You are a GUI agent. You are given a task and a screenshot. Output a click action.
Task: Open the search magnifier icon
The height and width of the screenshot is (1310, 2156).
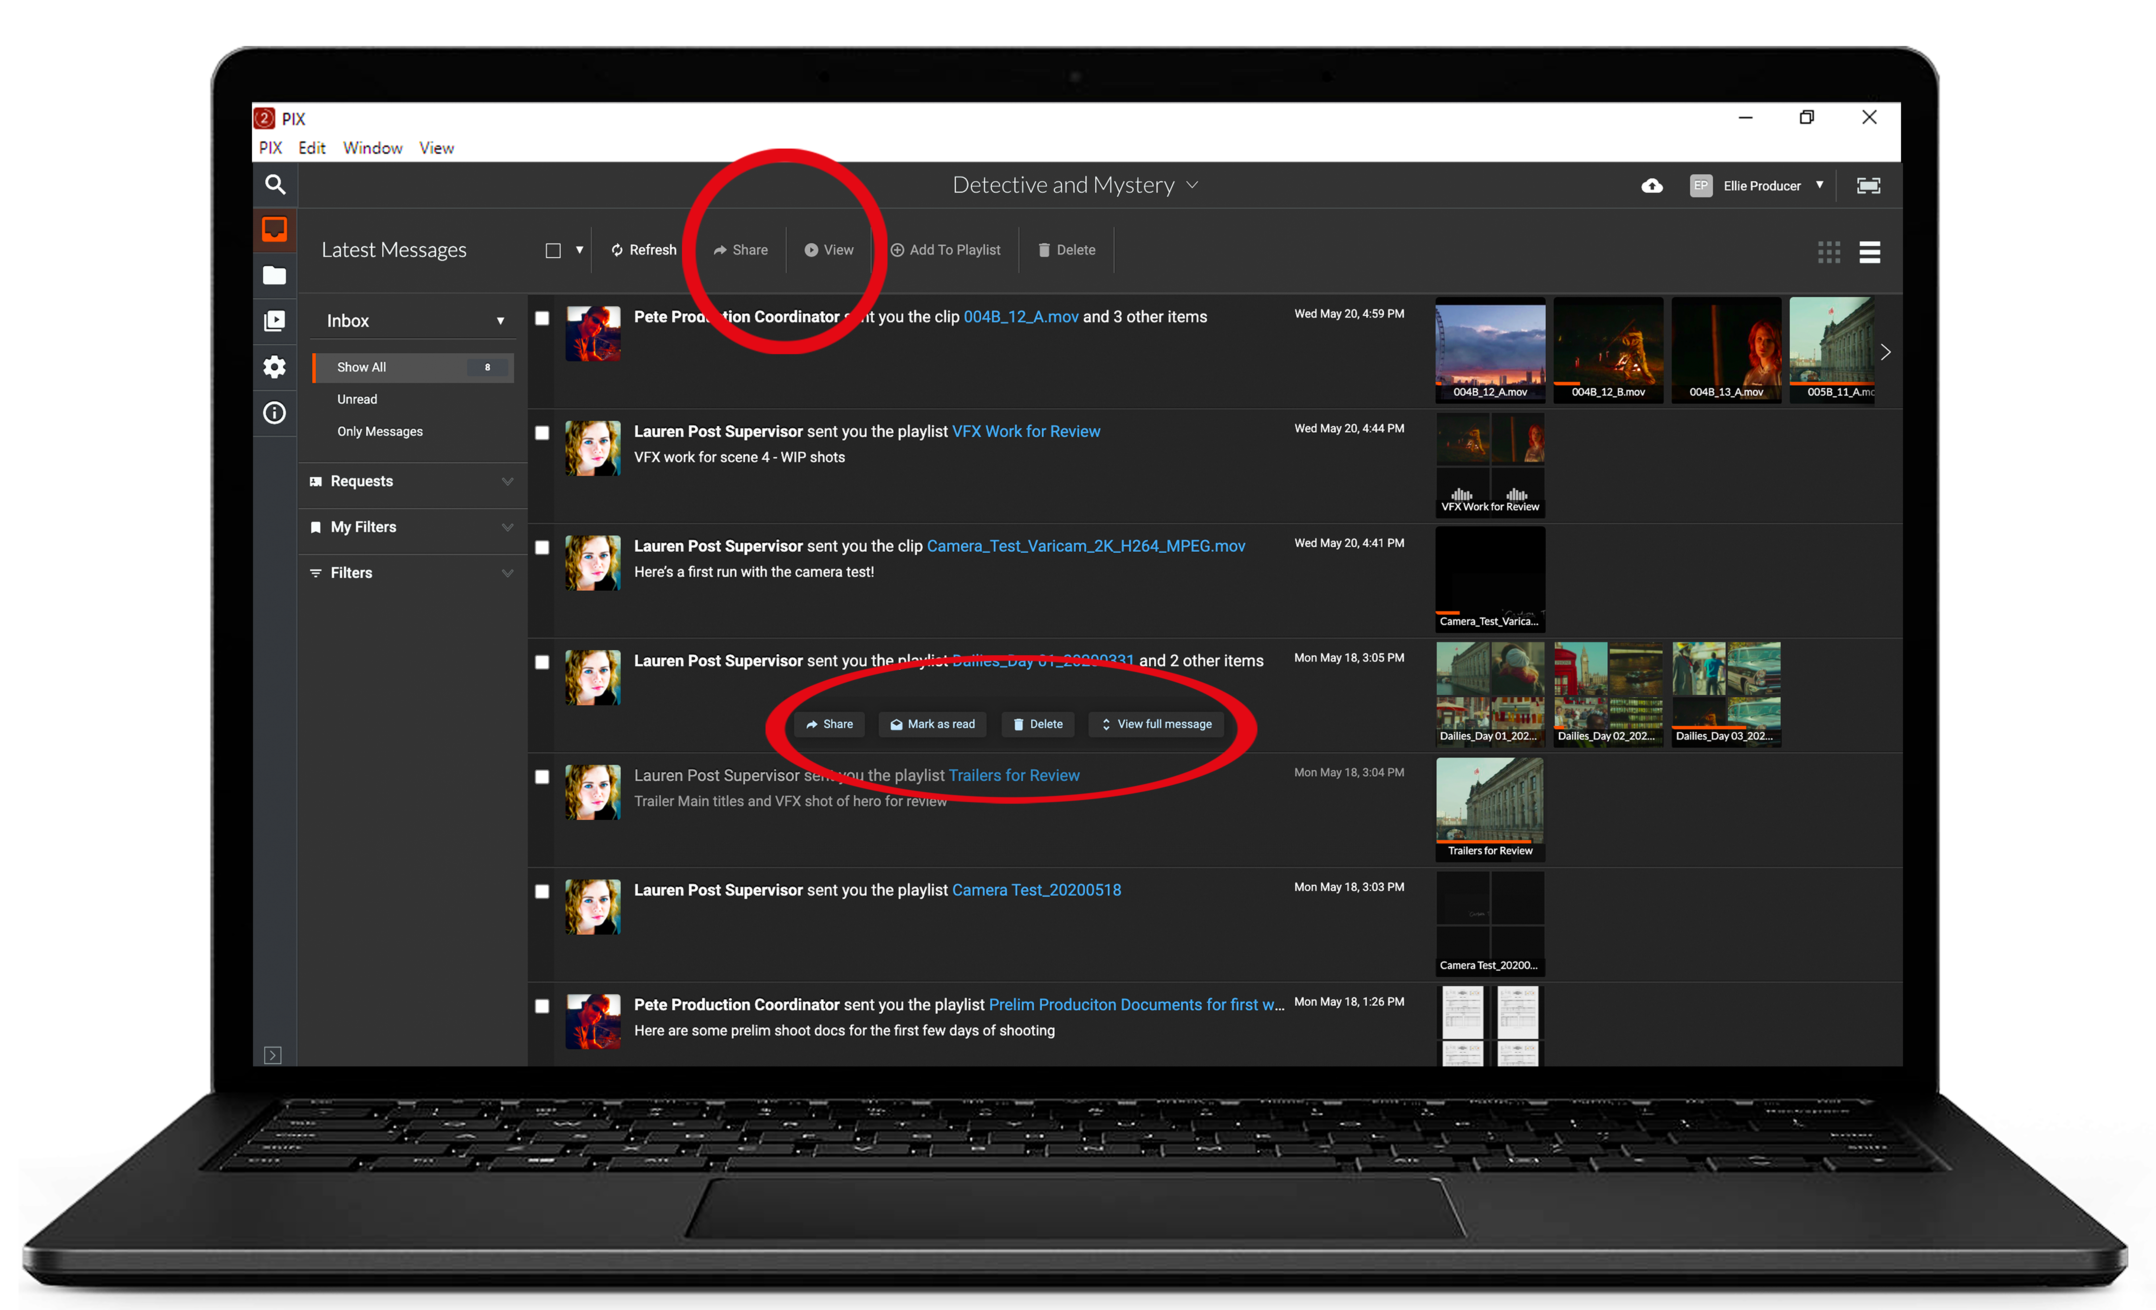point(275,185)
